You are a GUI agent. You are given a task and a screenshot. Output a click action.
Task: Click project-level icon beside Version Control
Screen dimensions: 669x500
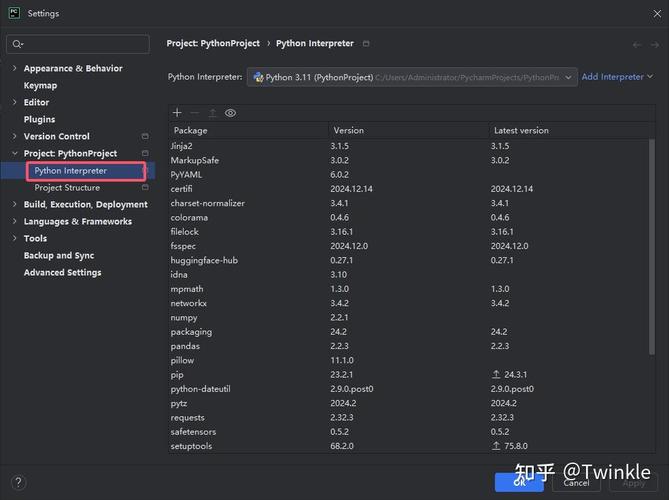[145, 136]
